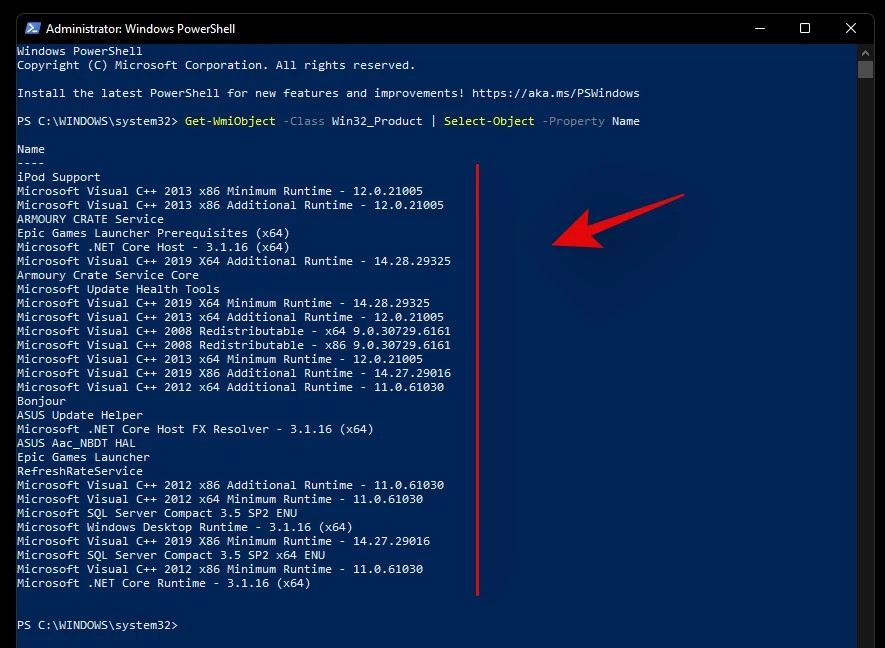
Task: Click SQL Server Compact 3.5 SP2 ENU line
Action: tap(157, 513)
